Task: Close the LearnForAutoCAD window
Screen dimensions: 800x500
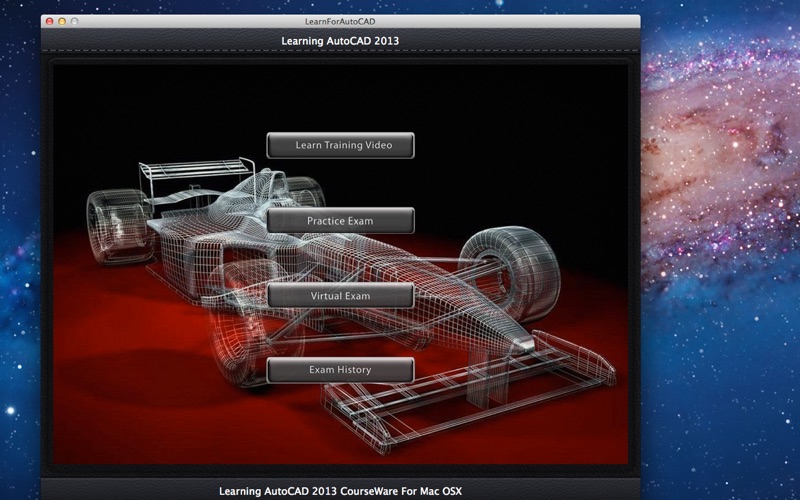Action: pyautogui.click(x=50, y=21)
